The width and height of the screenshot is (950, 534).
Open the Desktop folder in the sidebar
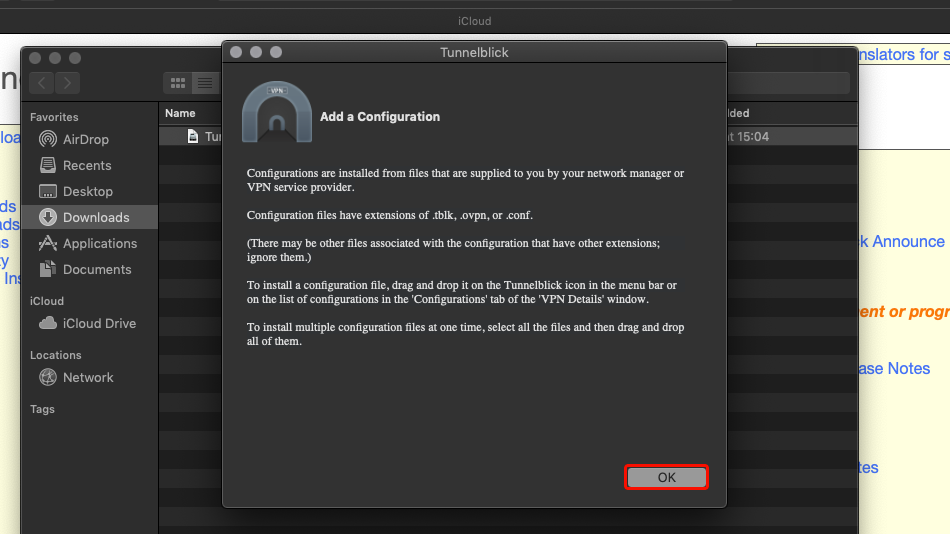(87, 191)
